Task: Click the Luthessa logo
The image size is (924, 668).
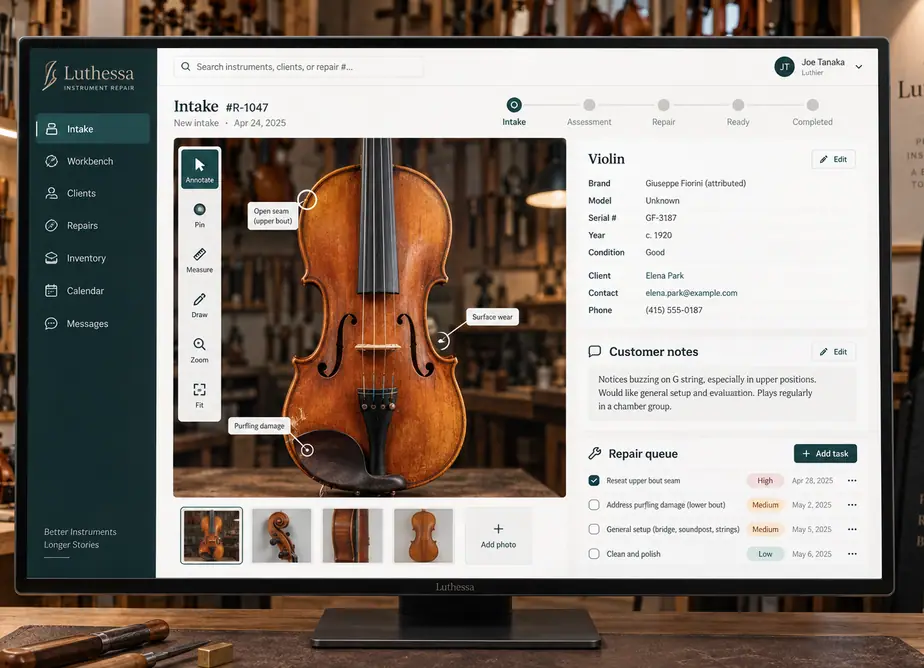Action: point(88,77)
